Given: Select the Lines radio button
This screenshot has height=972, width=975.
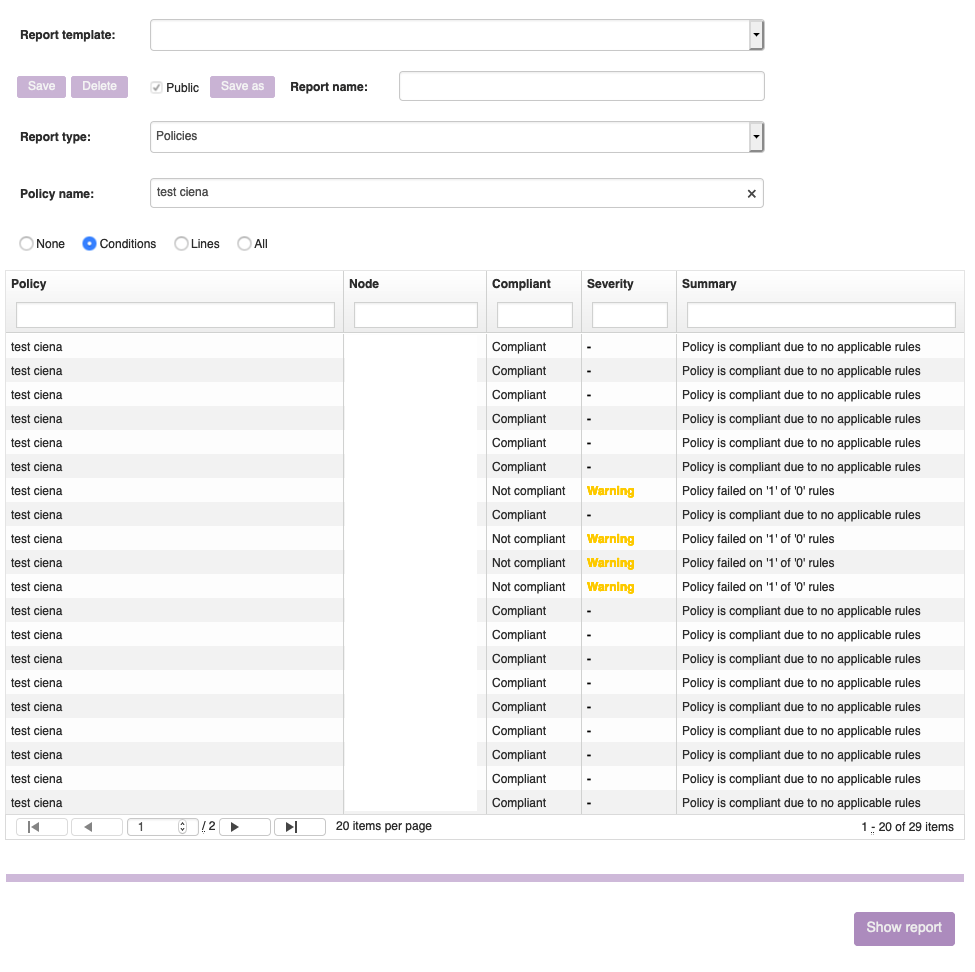Looking at the screenshot, I should click(181, 244).
